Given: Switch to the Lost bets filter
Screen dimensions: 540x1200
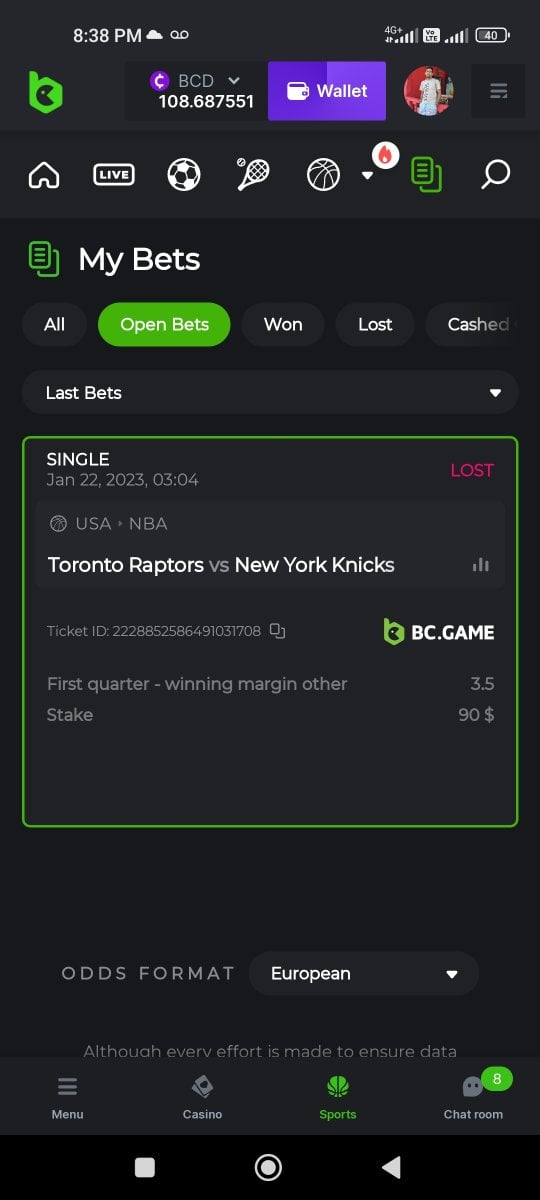Looking at the screenshot, I should [x=375, y=324].
